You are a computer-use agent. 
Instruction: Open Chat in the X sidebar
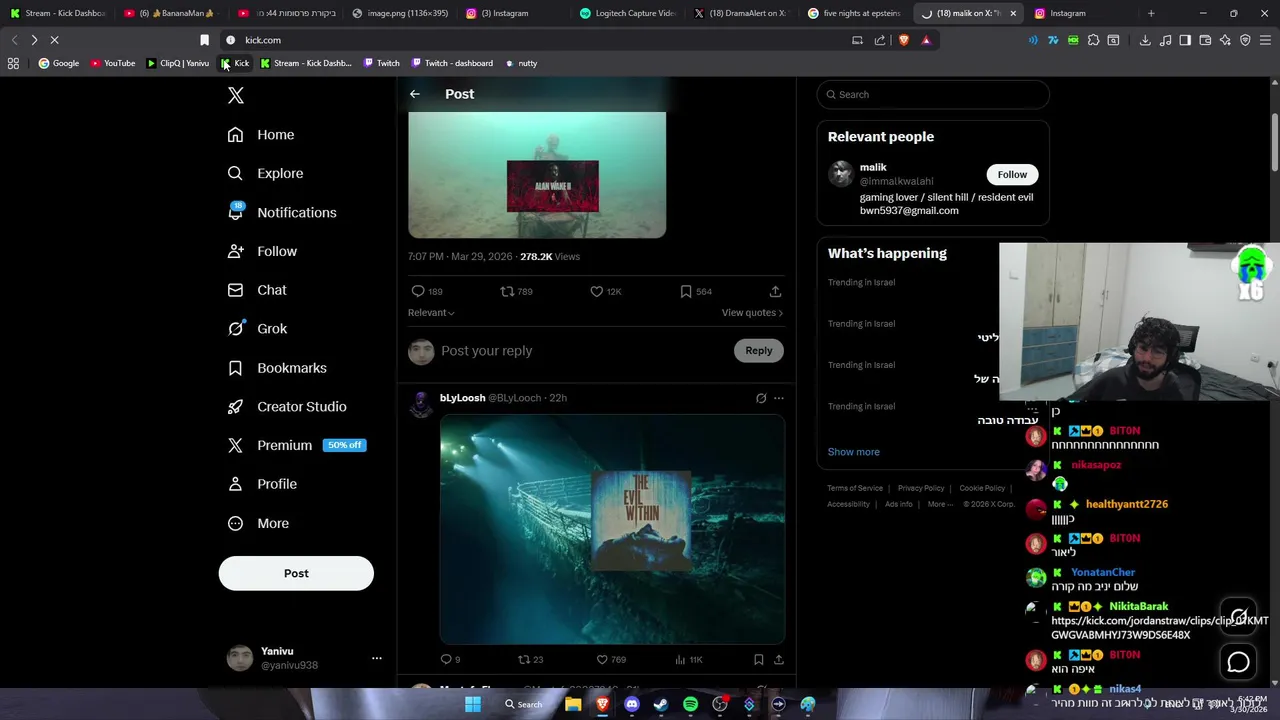pyautogui.click(x=257, y=290)
